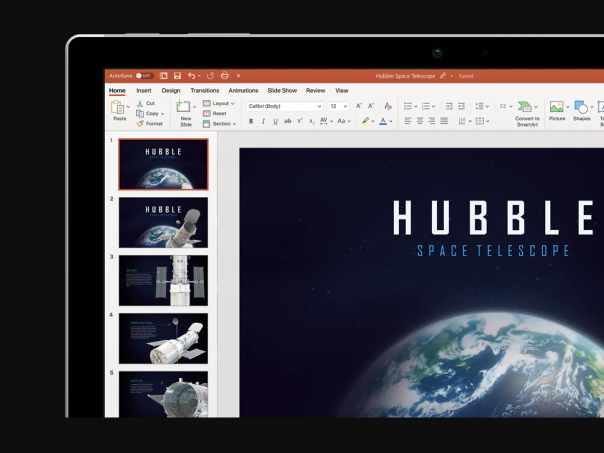Switch to the View tab
The height and width of the screenshot is (453, 604).
click(x=342, y=91)
